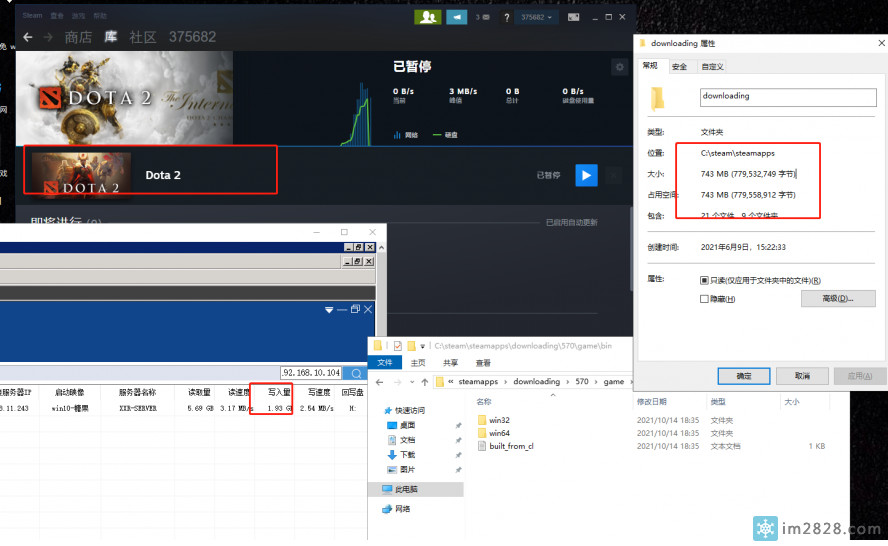The height and width of the screenshot is (546, 888).
Task: Open Explorer Share ribbon tab
Action: click(451, 363)
